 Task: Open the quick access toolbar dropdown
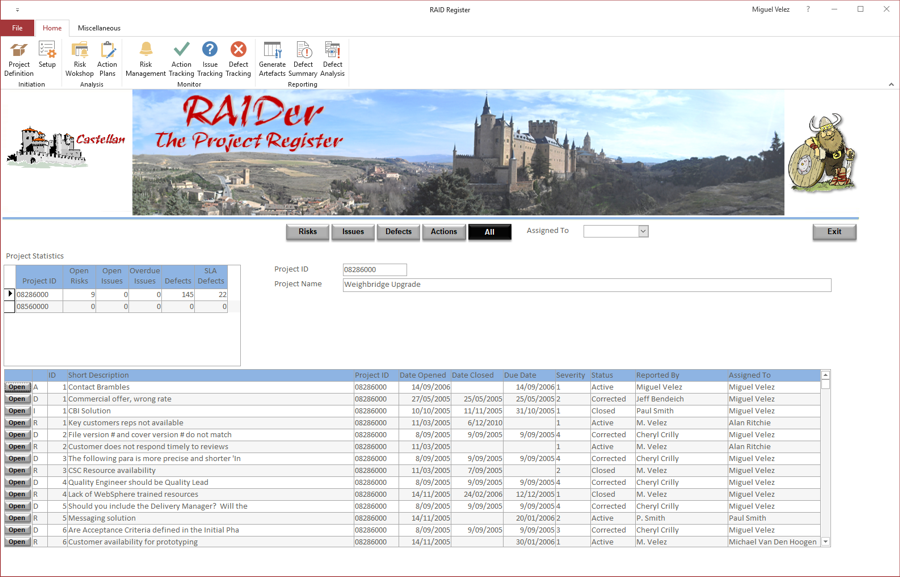click(x=17, y=10)
